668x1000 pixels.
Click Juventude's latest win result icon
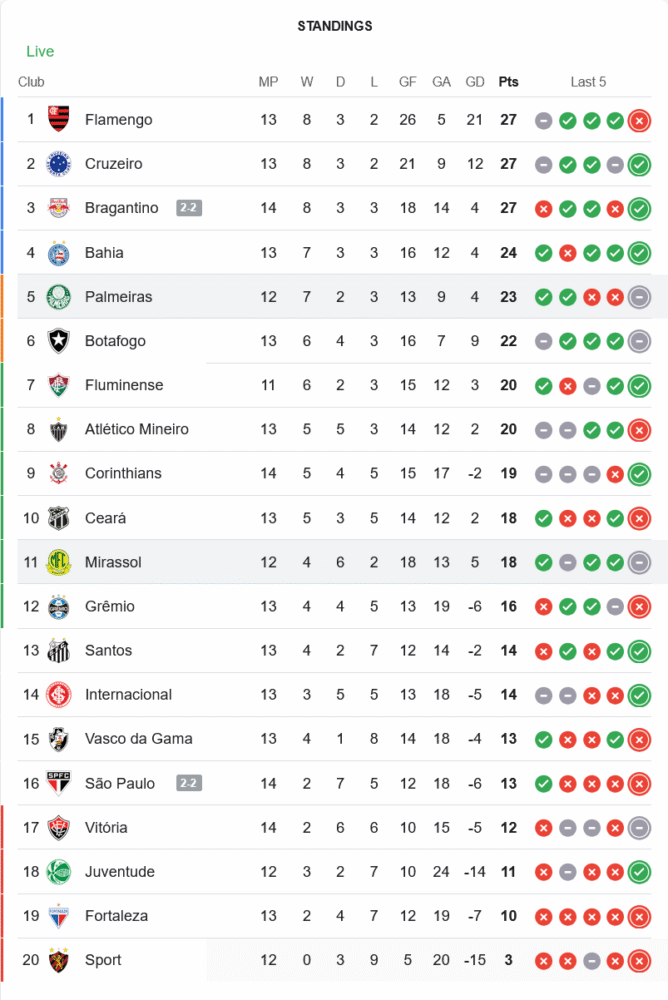(639, 872)
